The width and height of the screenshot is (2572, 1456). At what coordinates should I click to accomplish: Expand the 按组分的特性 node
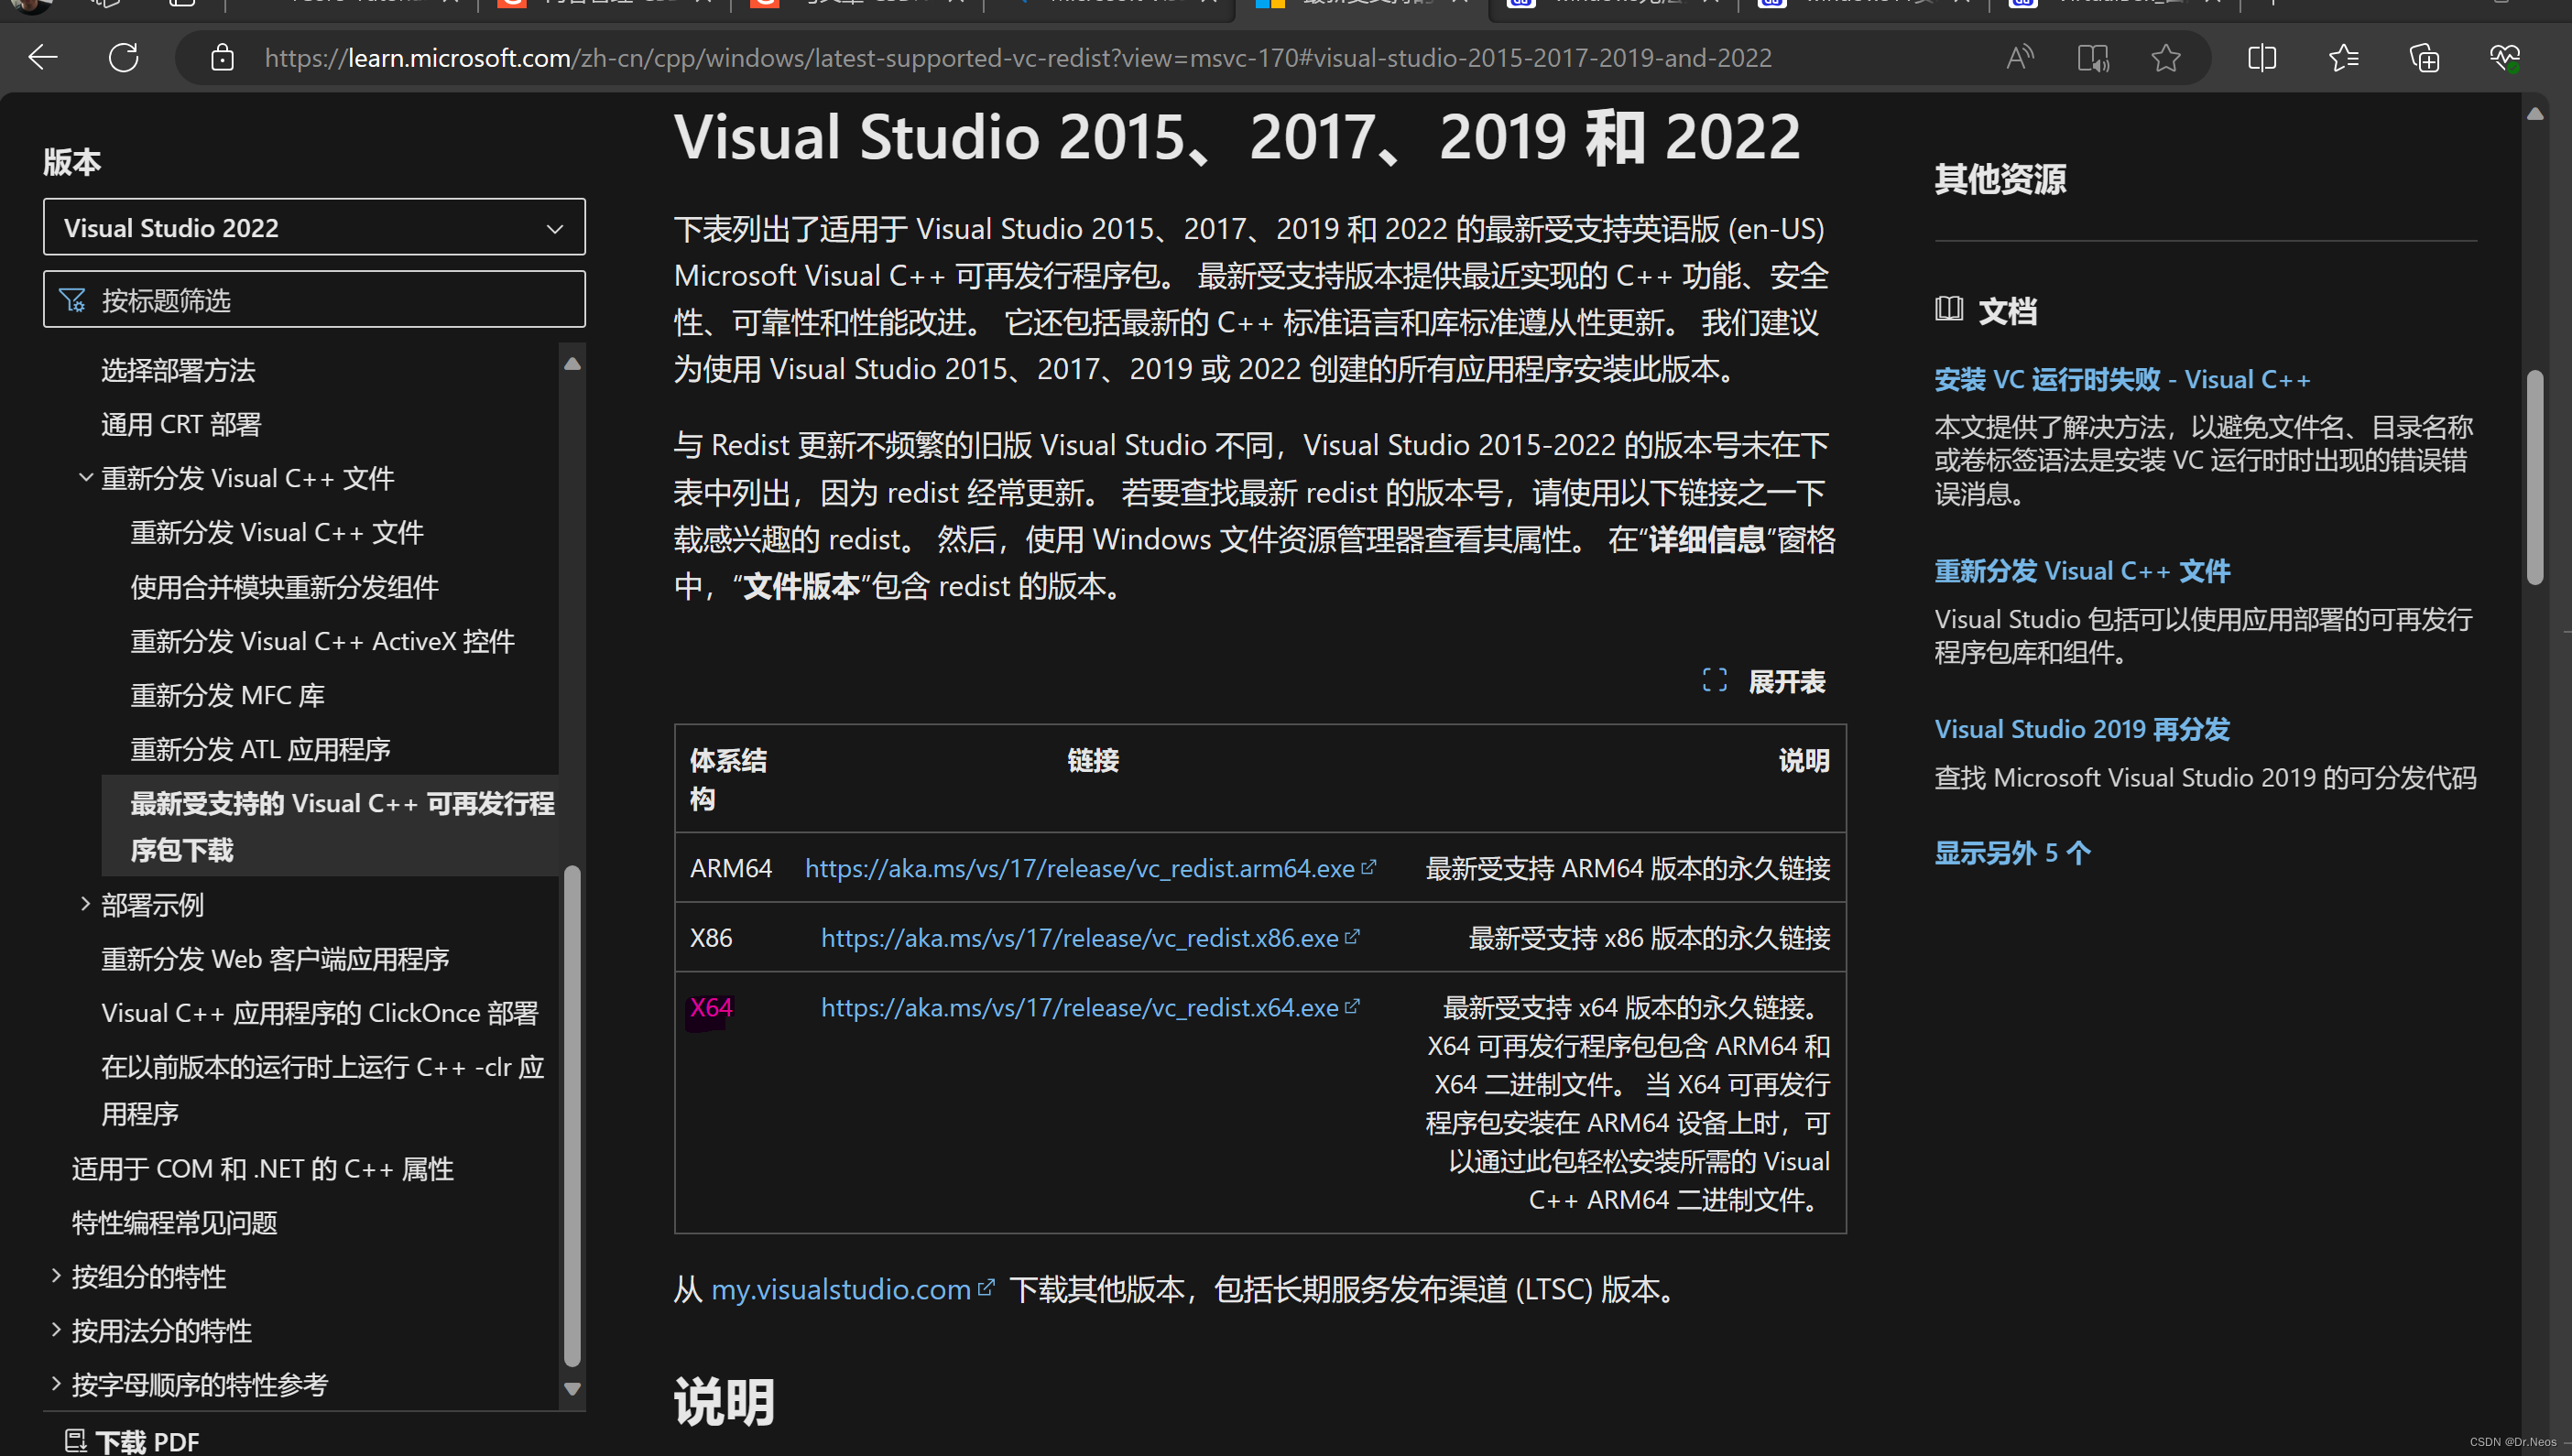coord(56,1276)
